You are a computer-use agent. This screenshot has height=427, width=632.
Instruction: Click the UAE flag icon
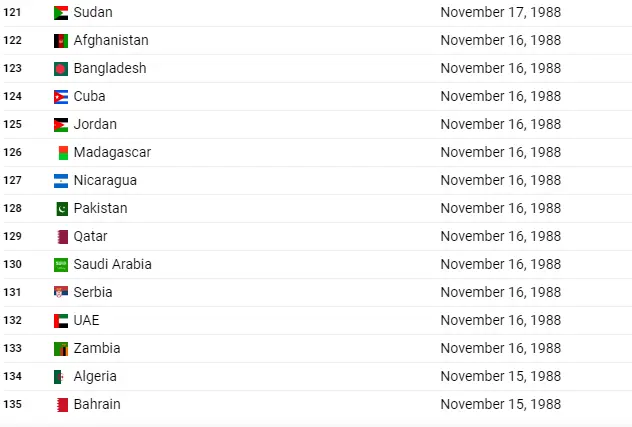coord(61,321)
